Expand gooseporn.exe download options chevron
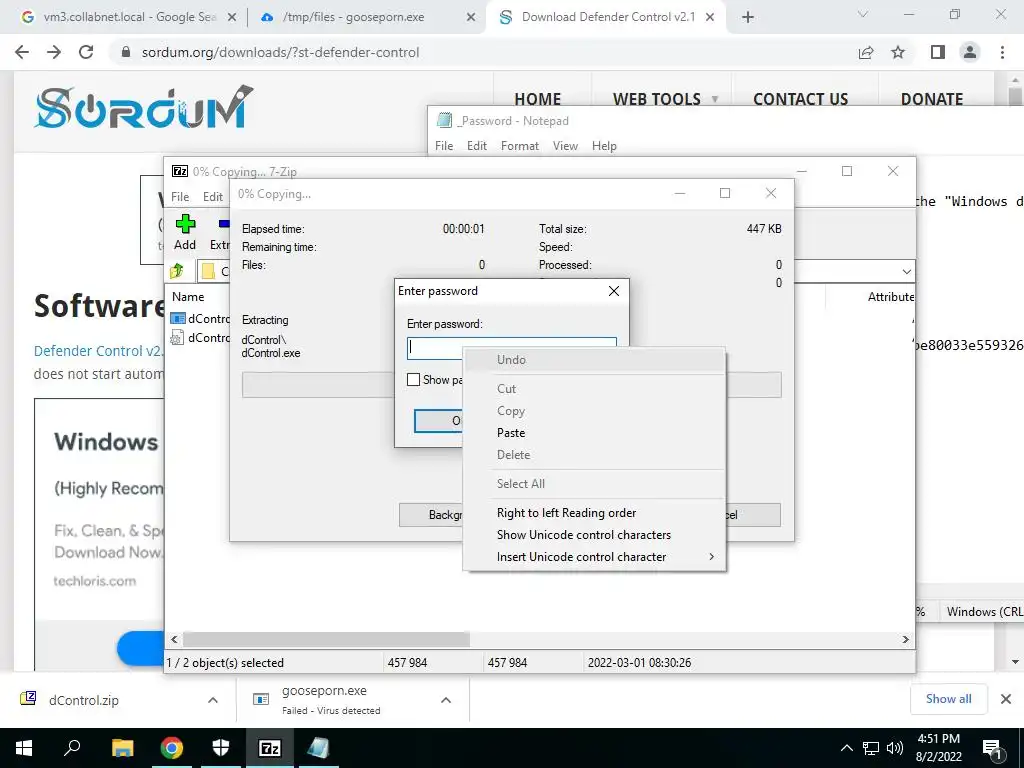 pyautogui.click(x=445, y=700)
